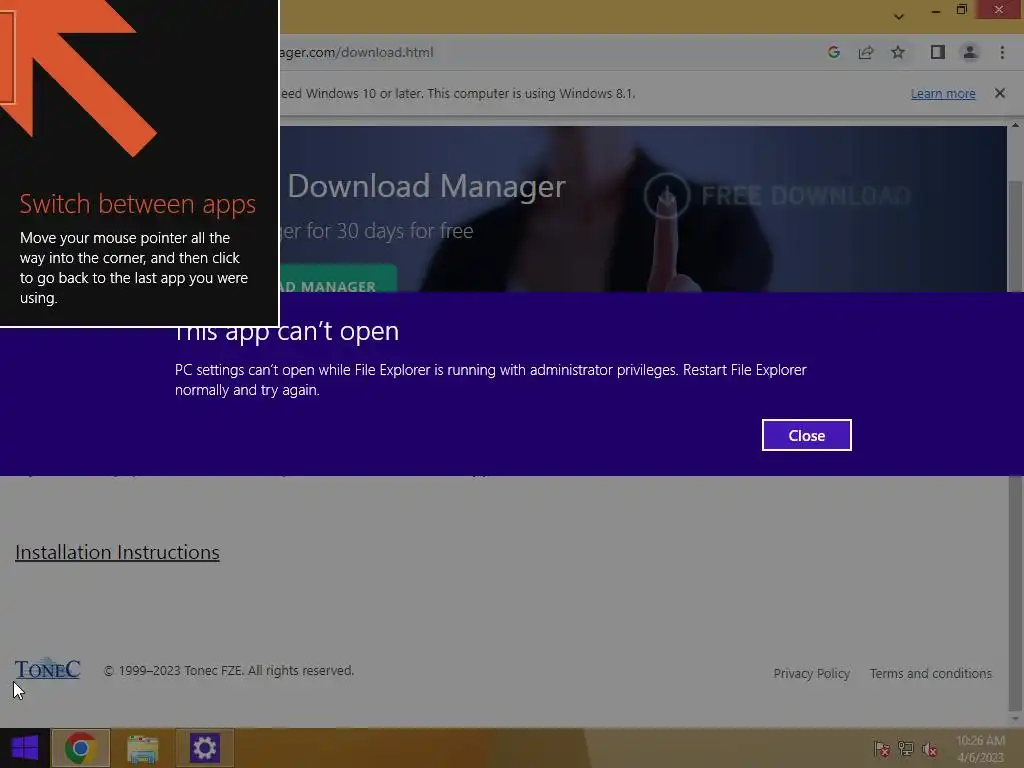The height and width of the screenshot is (768, 1024).
Task: Click the FREE DOWNLOAD button on the banner
Action: click(777, 195)
